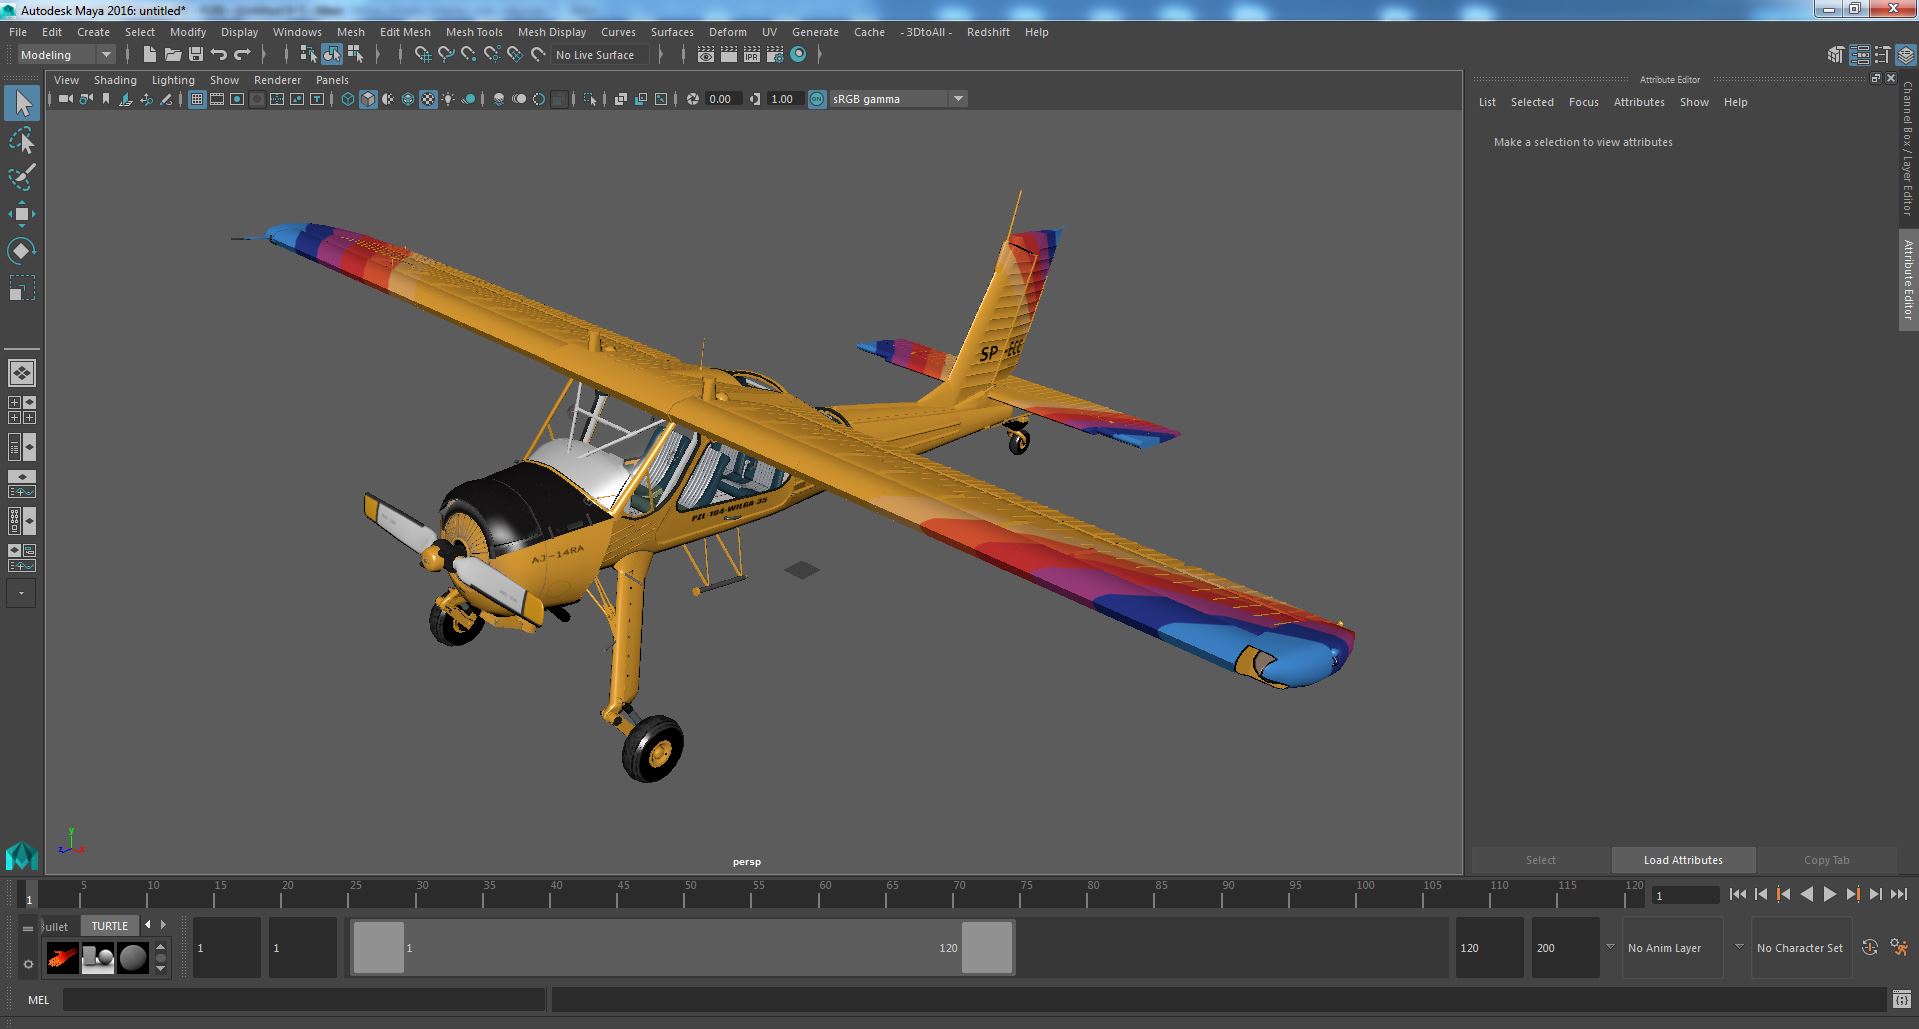
Task: Open the shelf options gear menu
Action: [x=28, y=965]
